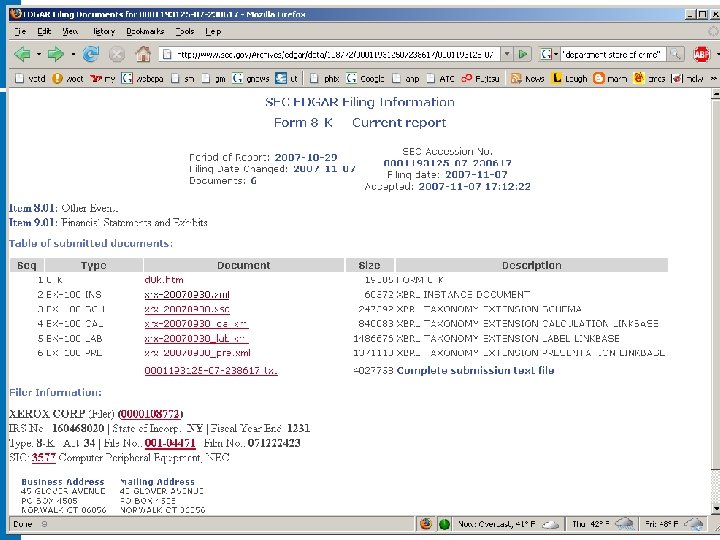
Task: Click the greyed-out Stop loading icon
Action: [x=117, y=55]
